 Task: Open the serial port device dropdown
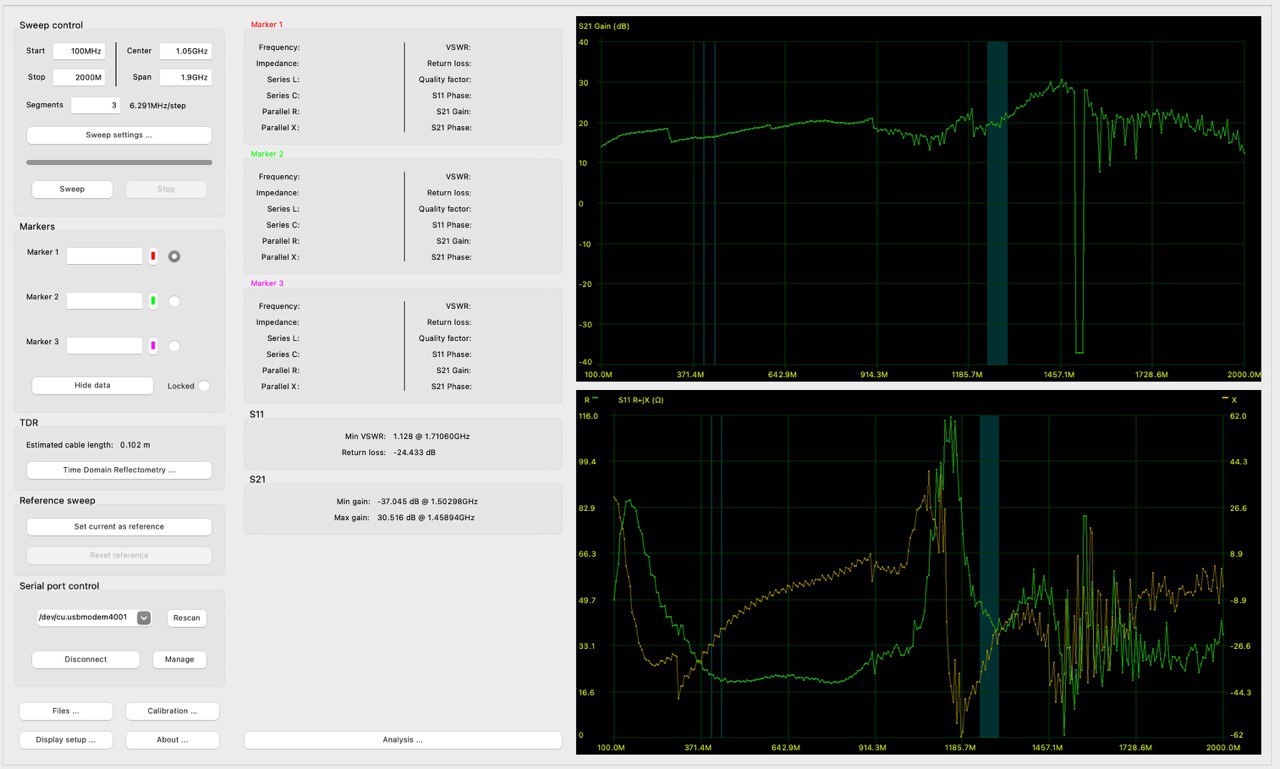coord(143,618)
